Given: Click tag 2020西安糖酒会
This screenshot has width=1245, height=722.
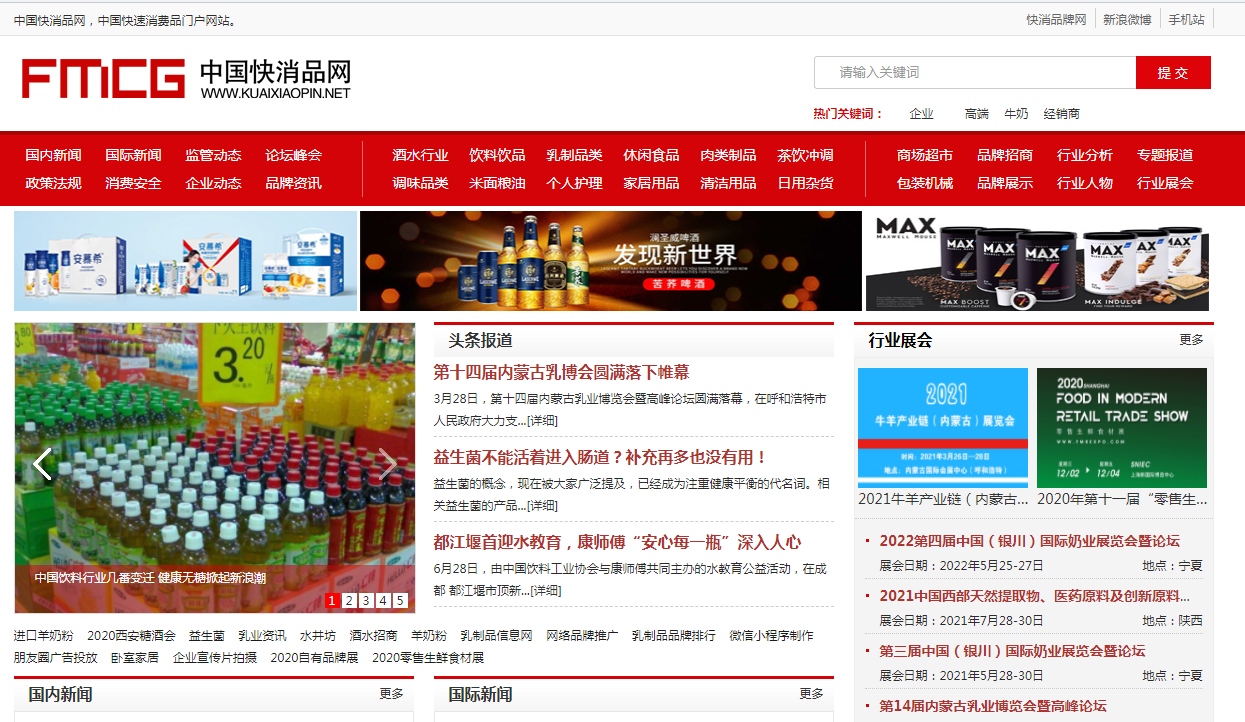Looking at the screenshot, I should pyautogui.click(x=131, y=636).
